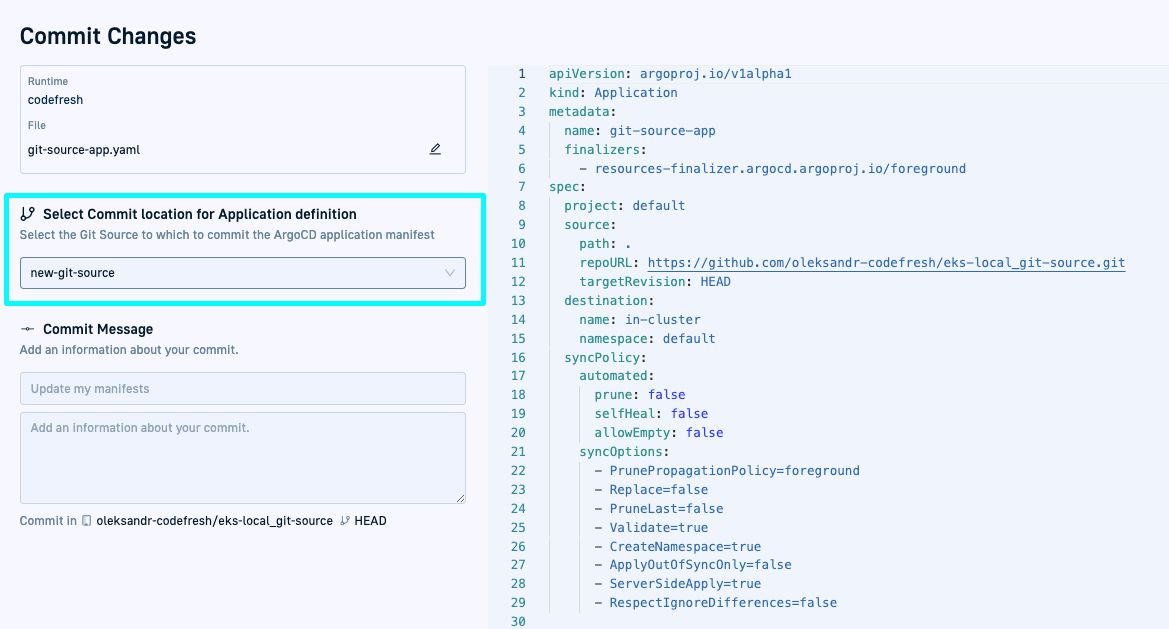The width and height of the screenshot is (1169, 629).
Task: Click into the commit description text area
Action: click(x=242, y=457)
